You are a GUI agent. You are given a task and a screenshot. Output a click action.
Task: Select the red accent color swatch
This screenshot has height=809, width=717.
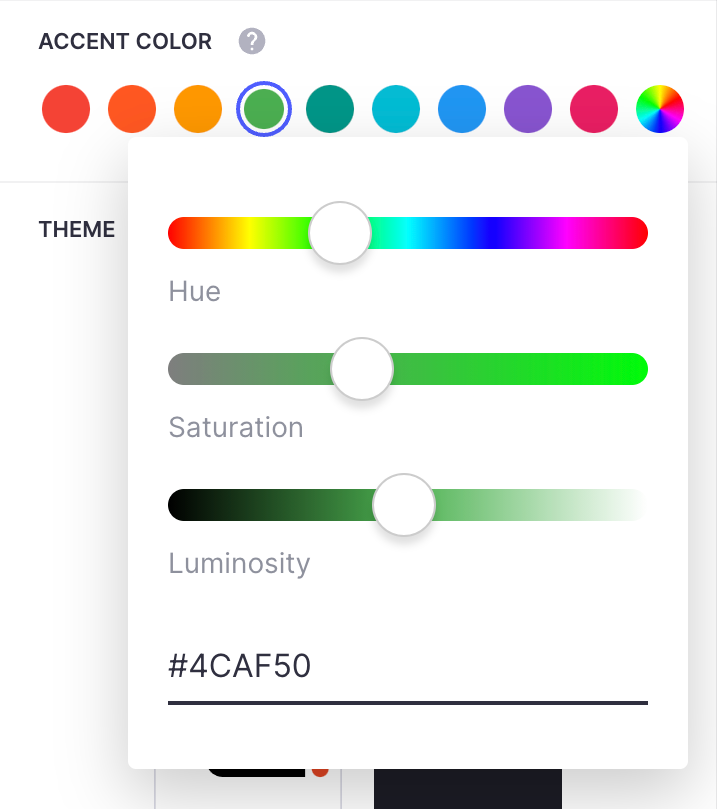pyautogui.click(x=65, y=109)
